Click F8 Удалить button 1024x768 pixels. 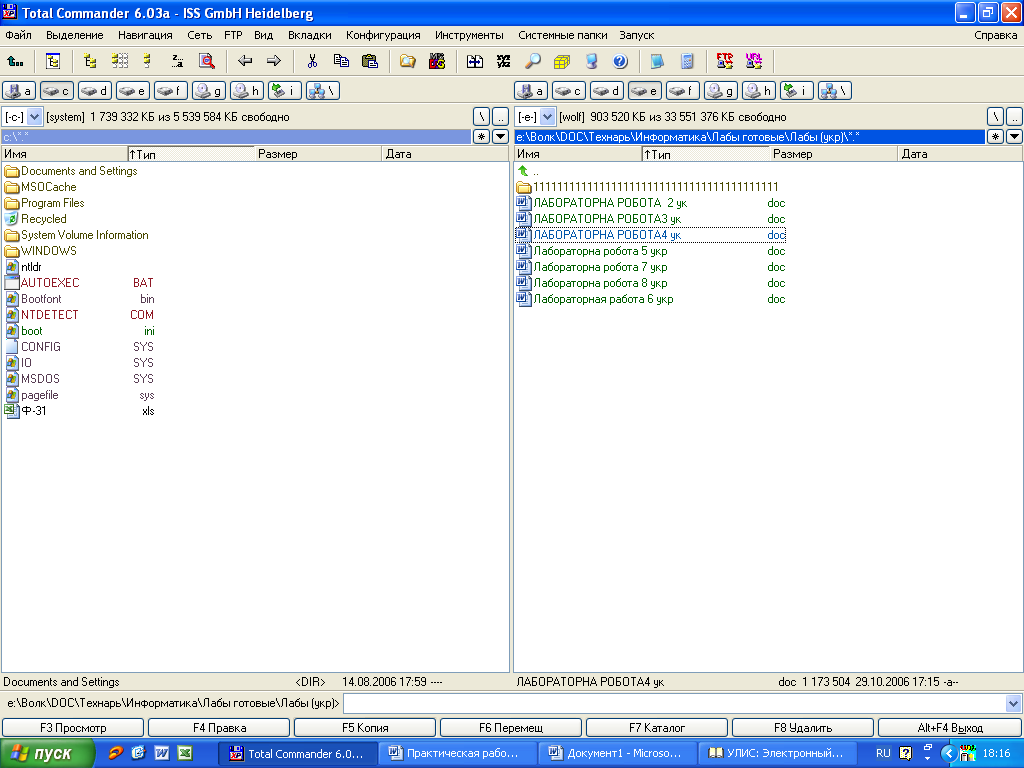[803, 728]
